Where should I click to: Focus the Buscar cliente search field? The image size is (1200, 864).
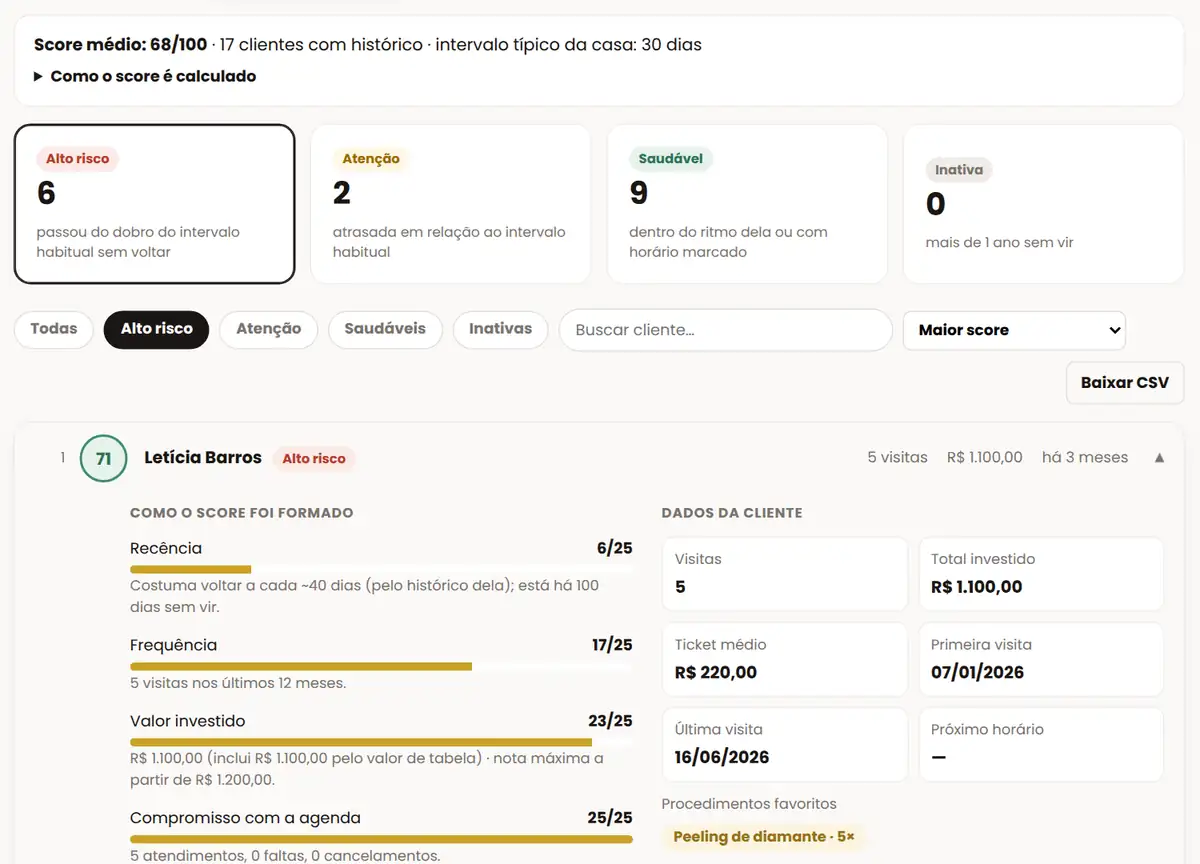tap(726, 330)
